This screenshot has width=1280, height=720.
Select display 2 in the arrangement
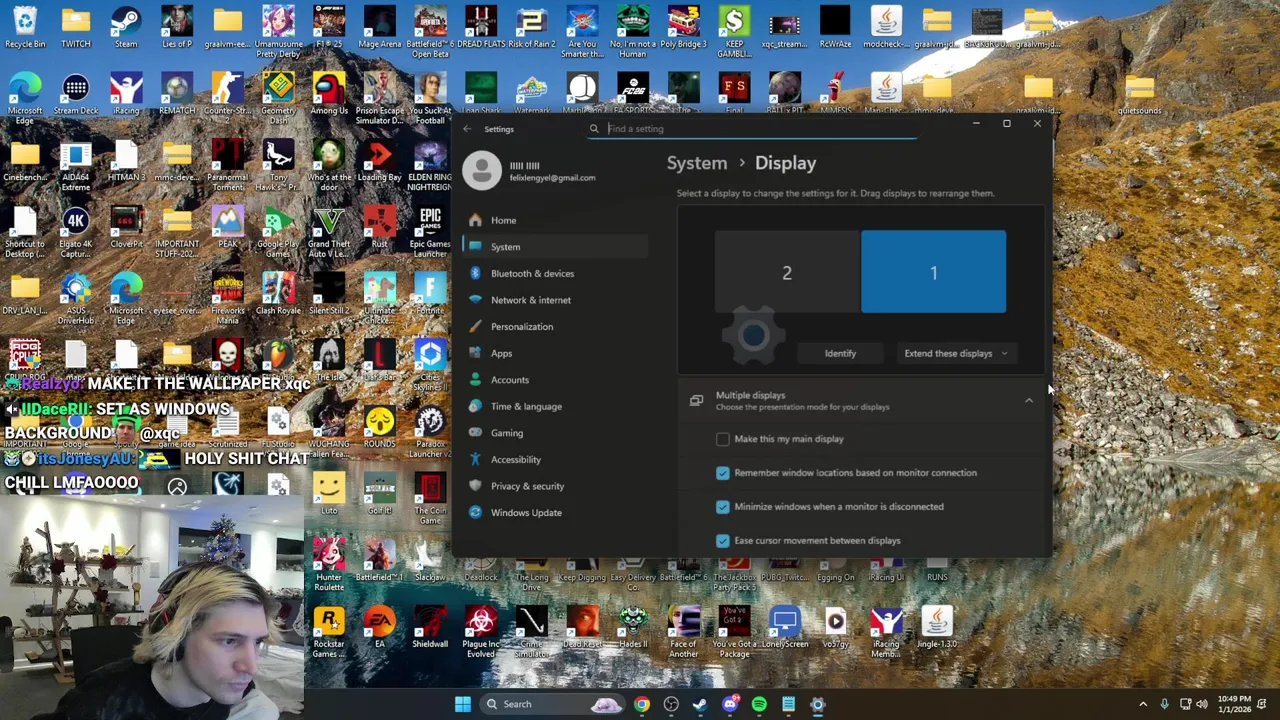787,272
